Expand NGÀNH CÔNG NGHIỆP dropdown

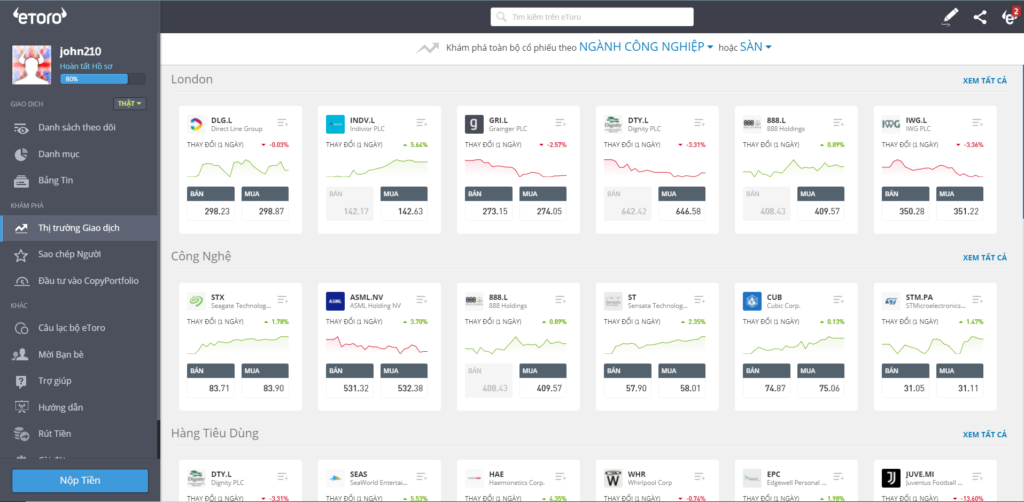[645, 47]
